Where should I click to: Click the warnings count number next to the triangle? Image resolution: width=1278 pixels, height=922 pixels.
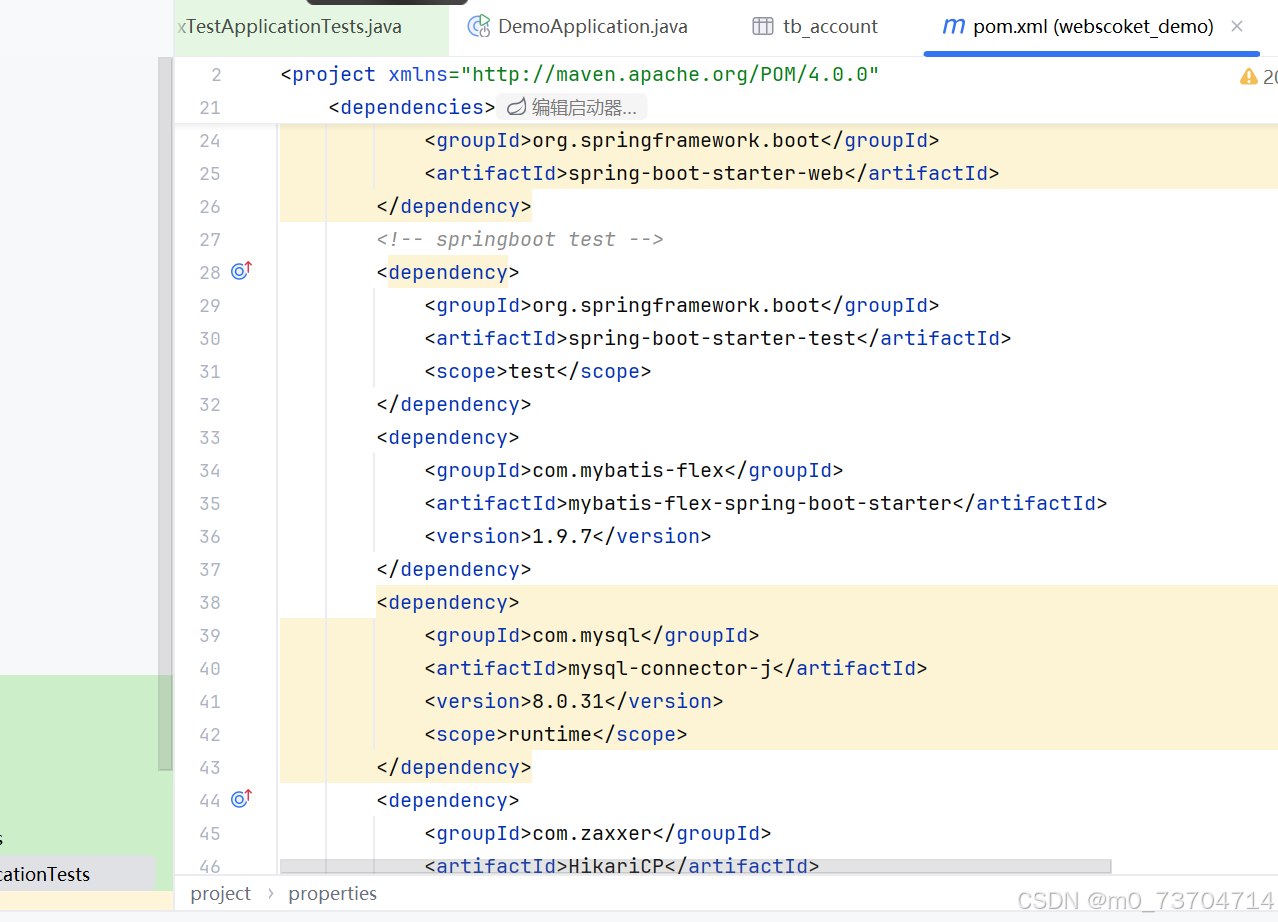coord(1270,75)
